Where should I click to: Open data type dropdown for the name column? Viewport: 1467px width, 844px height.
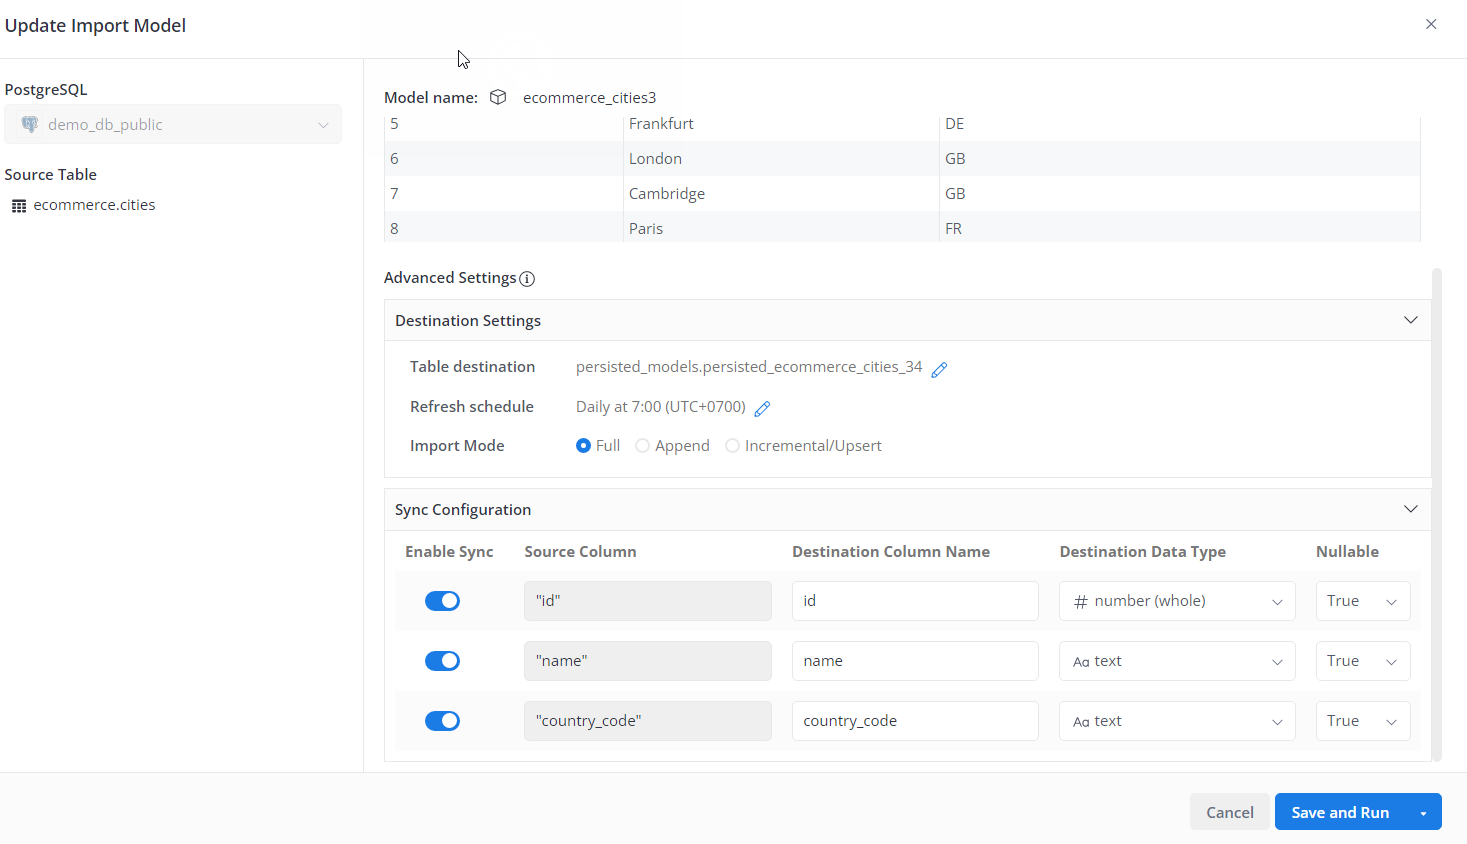click(1177, 661)
